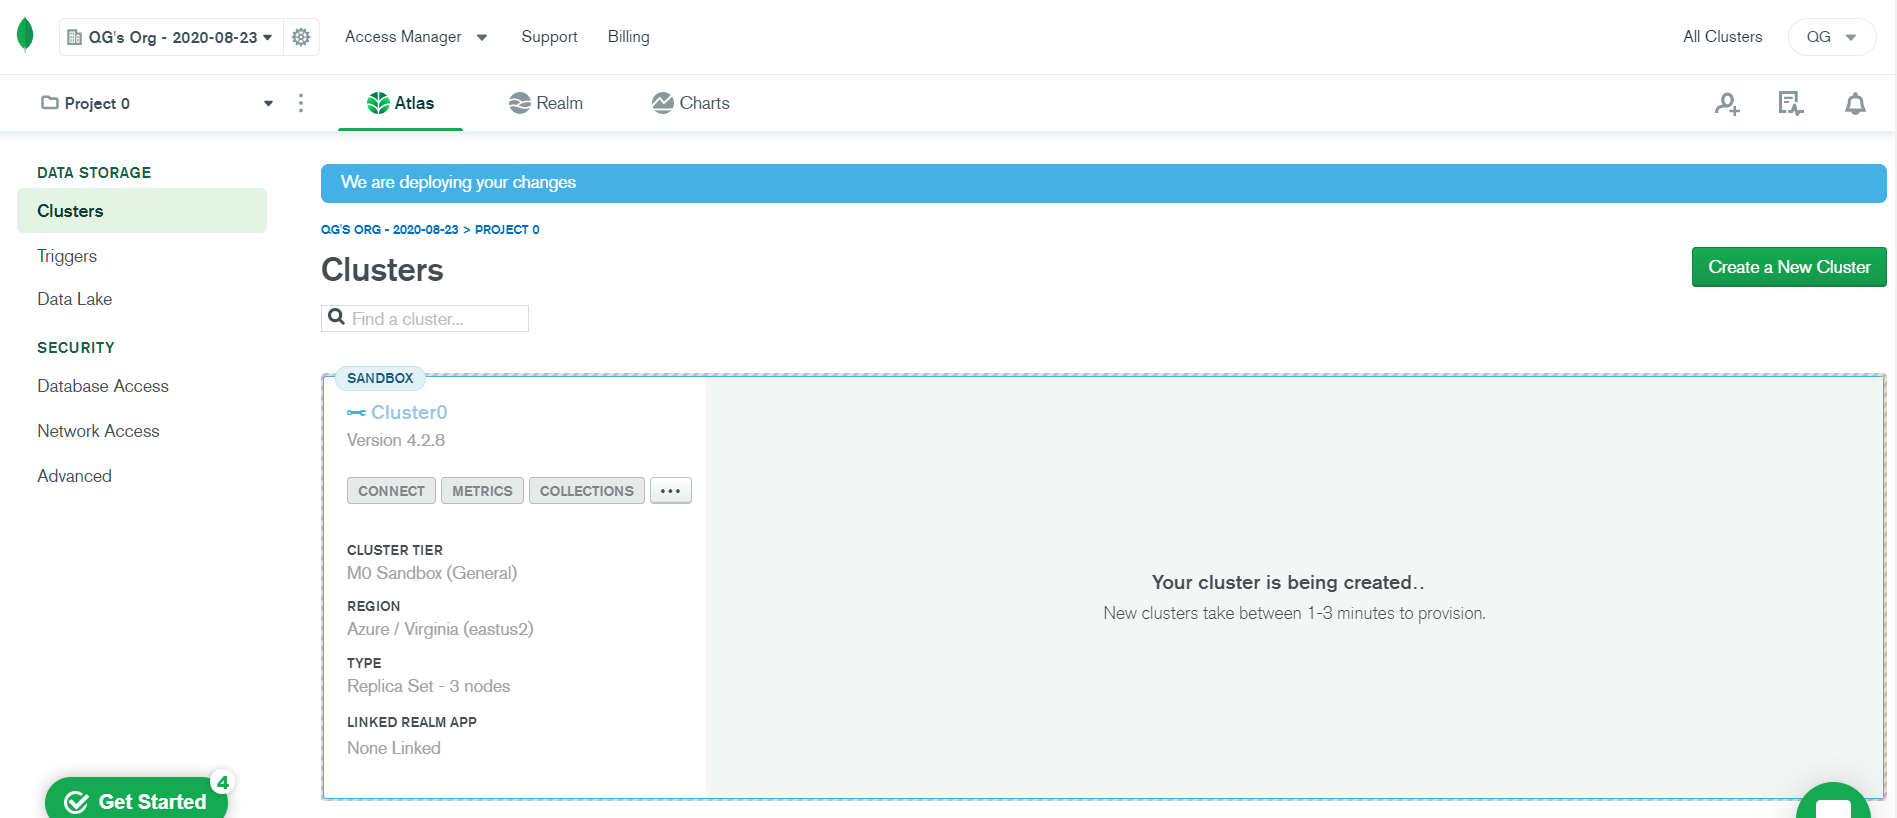
Task: Open the QG user account menu
Action: pos(1831,37)
